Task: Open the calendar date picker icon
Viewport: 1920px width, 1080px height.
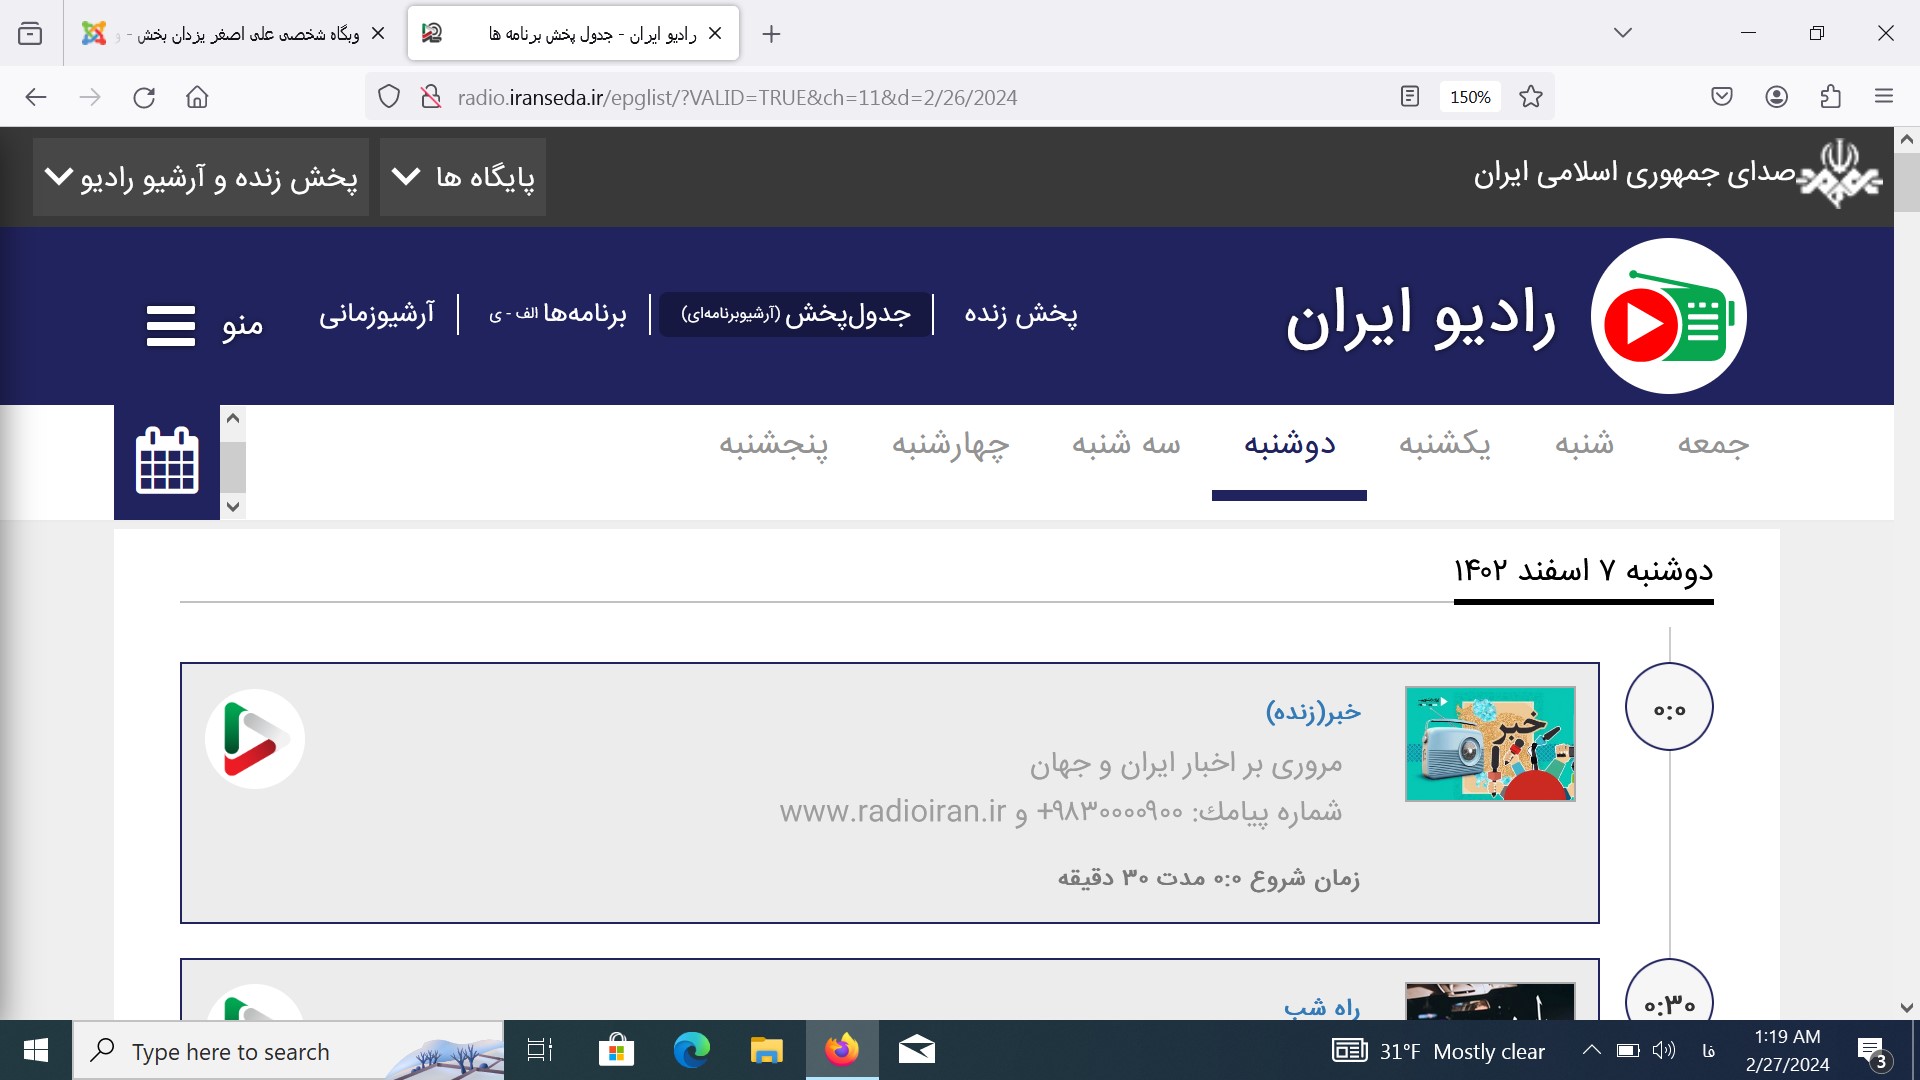Action: [167, 461]
